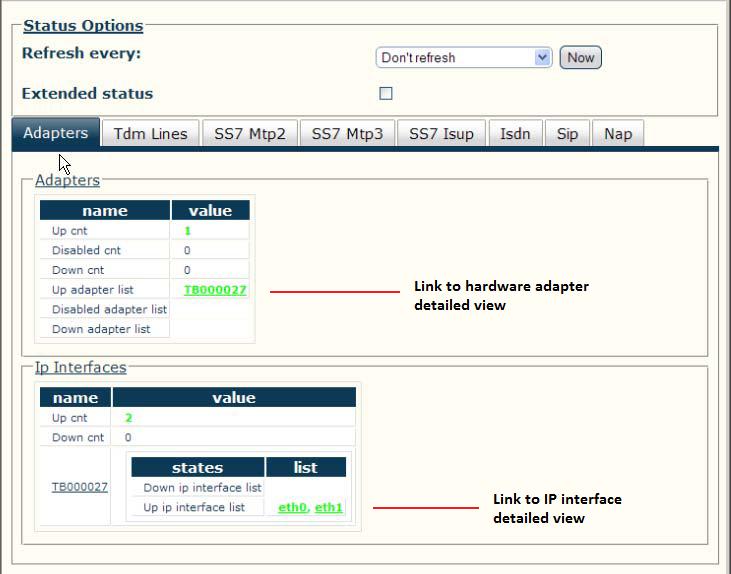Open the Isdn tab
731x574 pixels.
[515, 134]
